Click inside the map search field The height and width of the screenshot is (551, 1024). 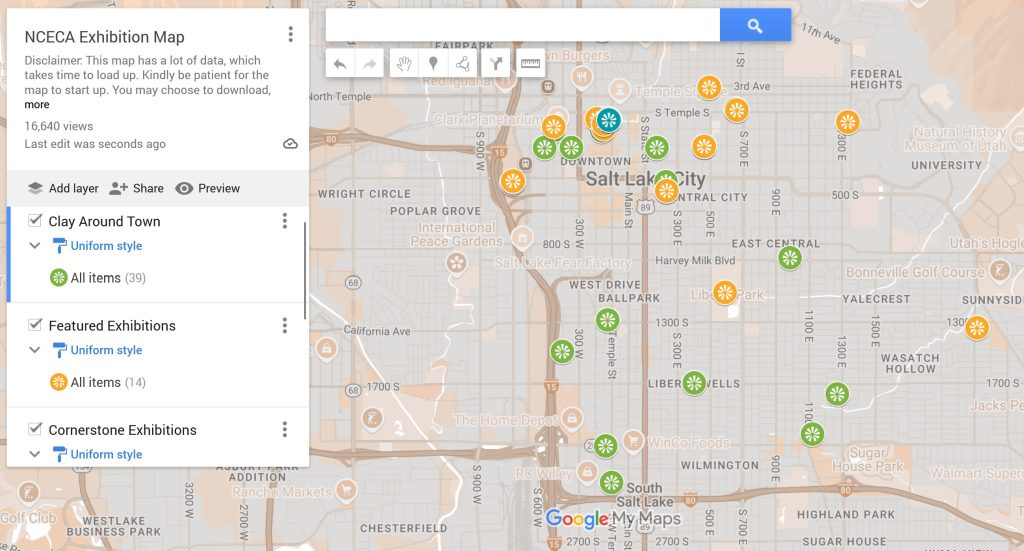[x=522, y=26]
